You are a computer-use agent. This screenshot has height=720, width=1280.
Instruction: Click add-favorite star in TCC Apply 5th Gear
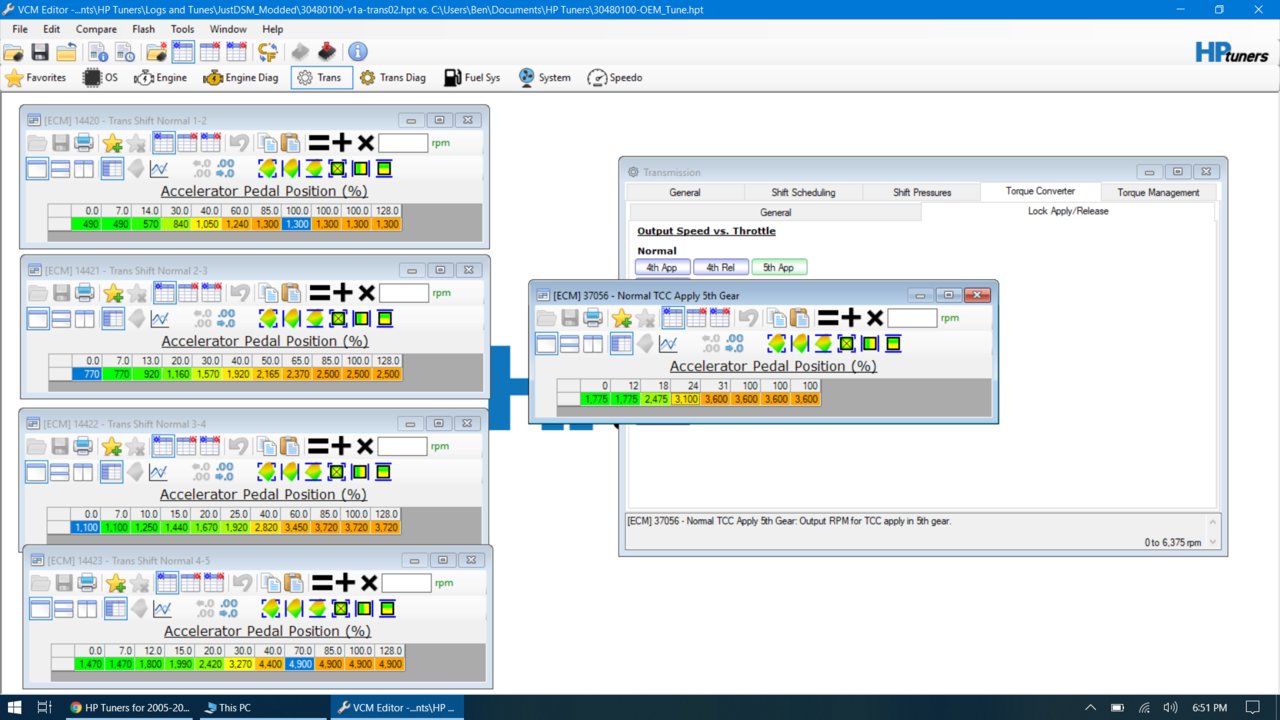(x=621, y=318)
